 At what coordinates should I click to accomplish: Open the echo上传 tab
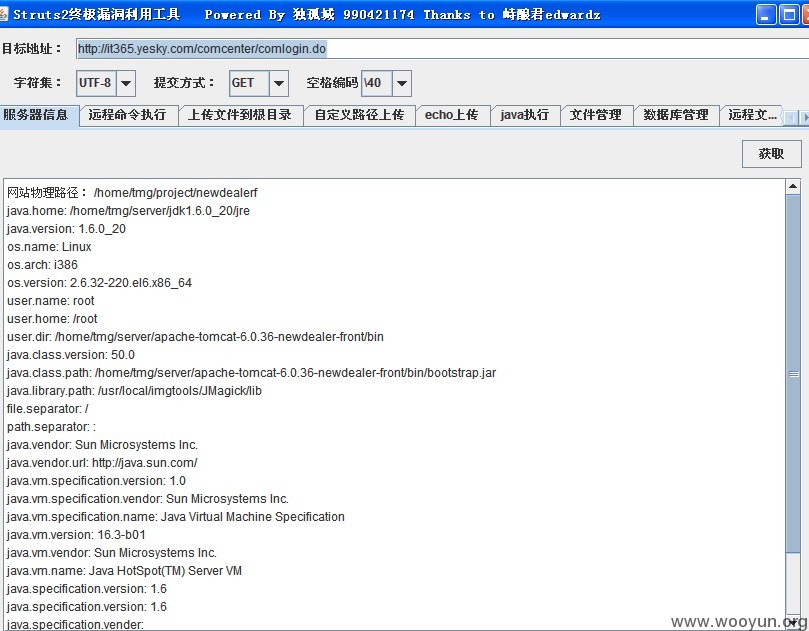[x=452, y=115]
